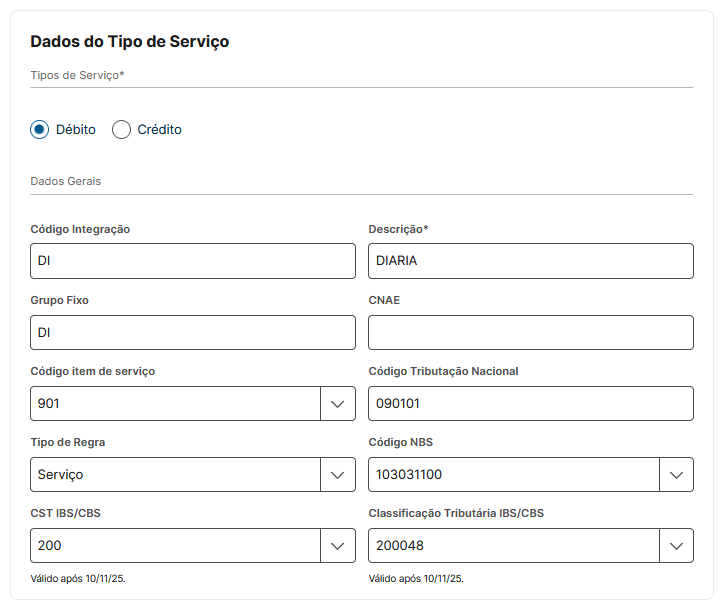This screenshot has width=720, height=604.
Task: Click chevron arrow of Código NBS
Action: (676, 475)
